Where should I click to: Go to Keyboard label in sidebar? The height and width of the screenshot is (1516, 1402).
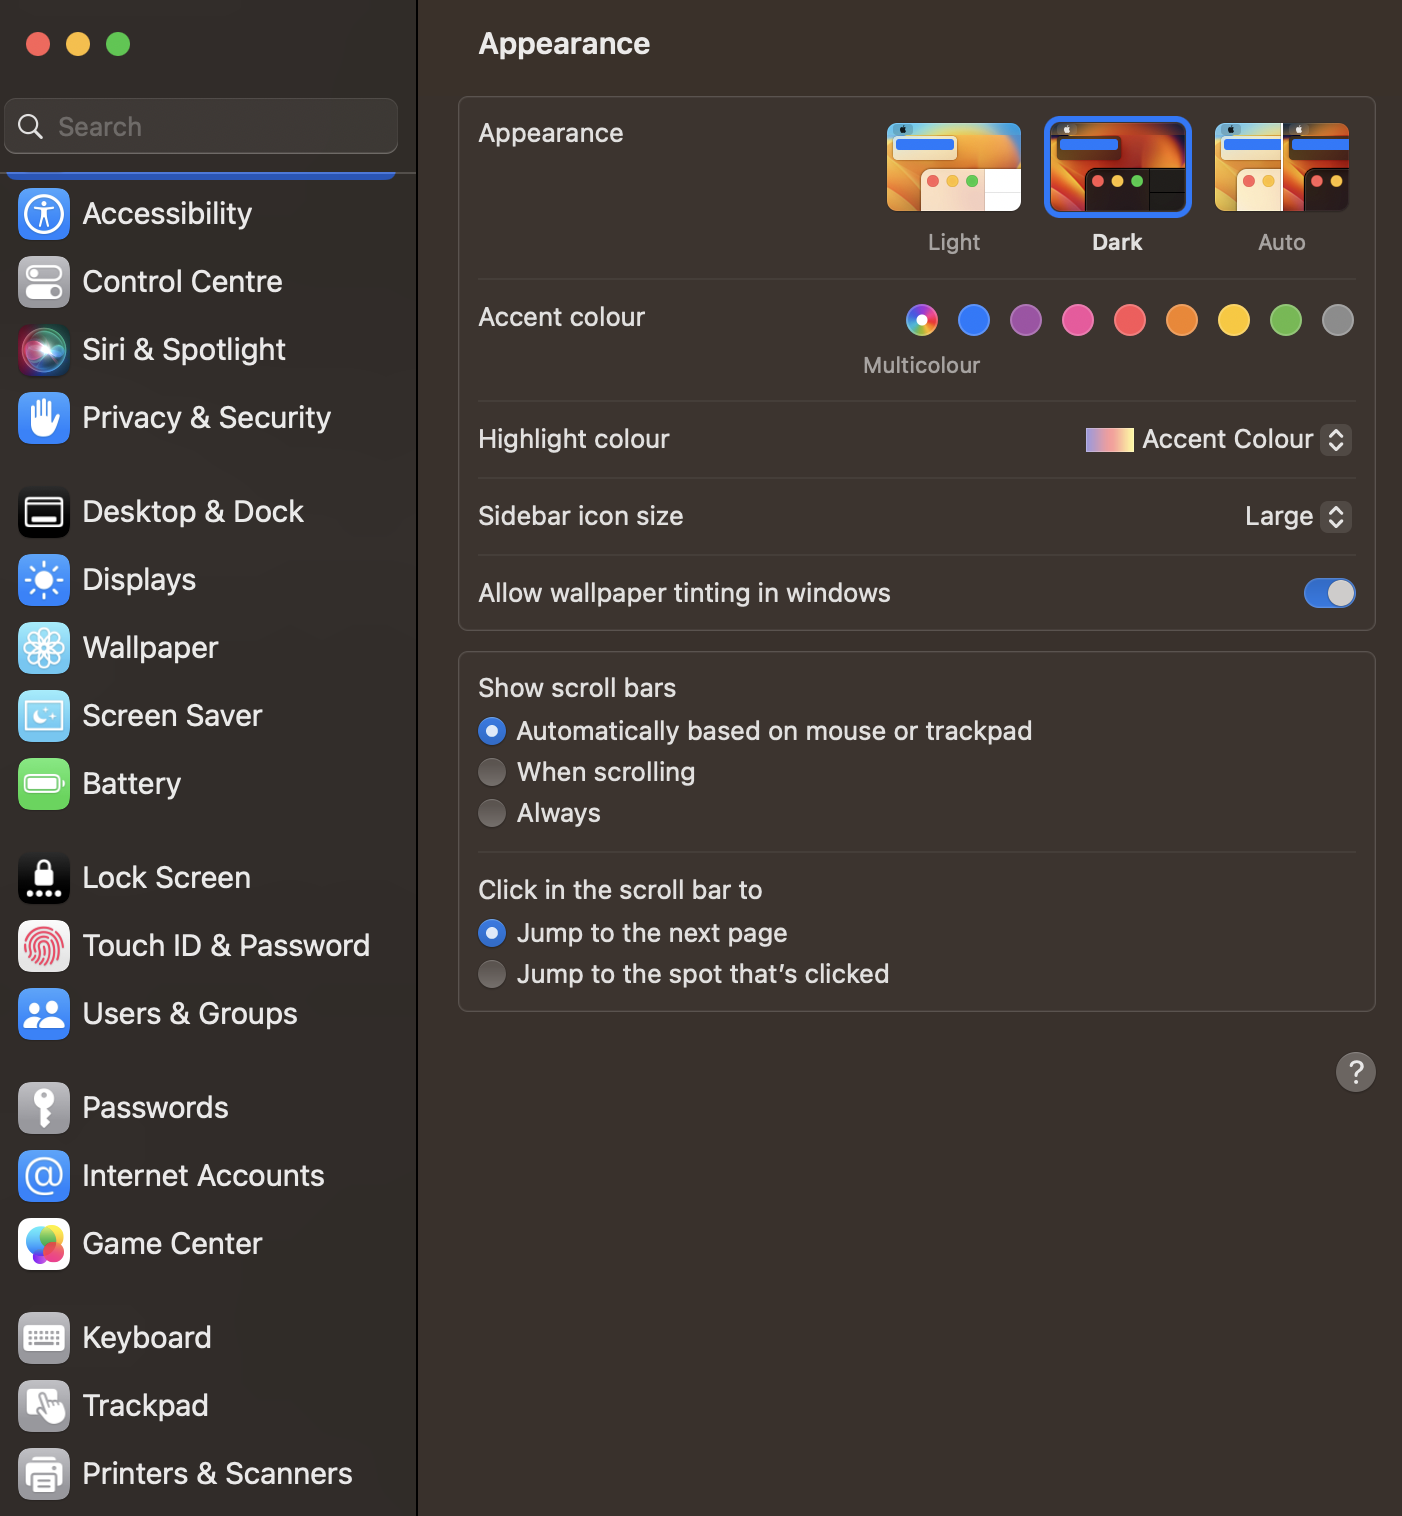147,1338
